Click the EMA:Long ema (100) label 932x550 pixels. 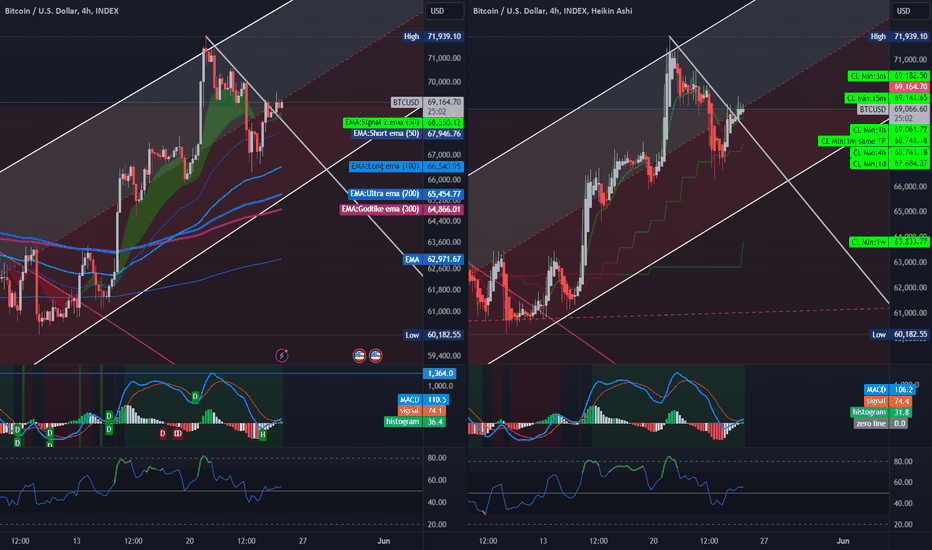(406, 166)
